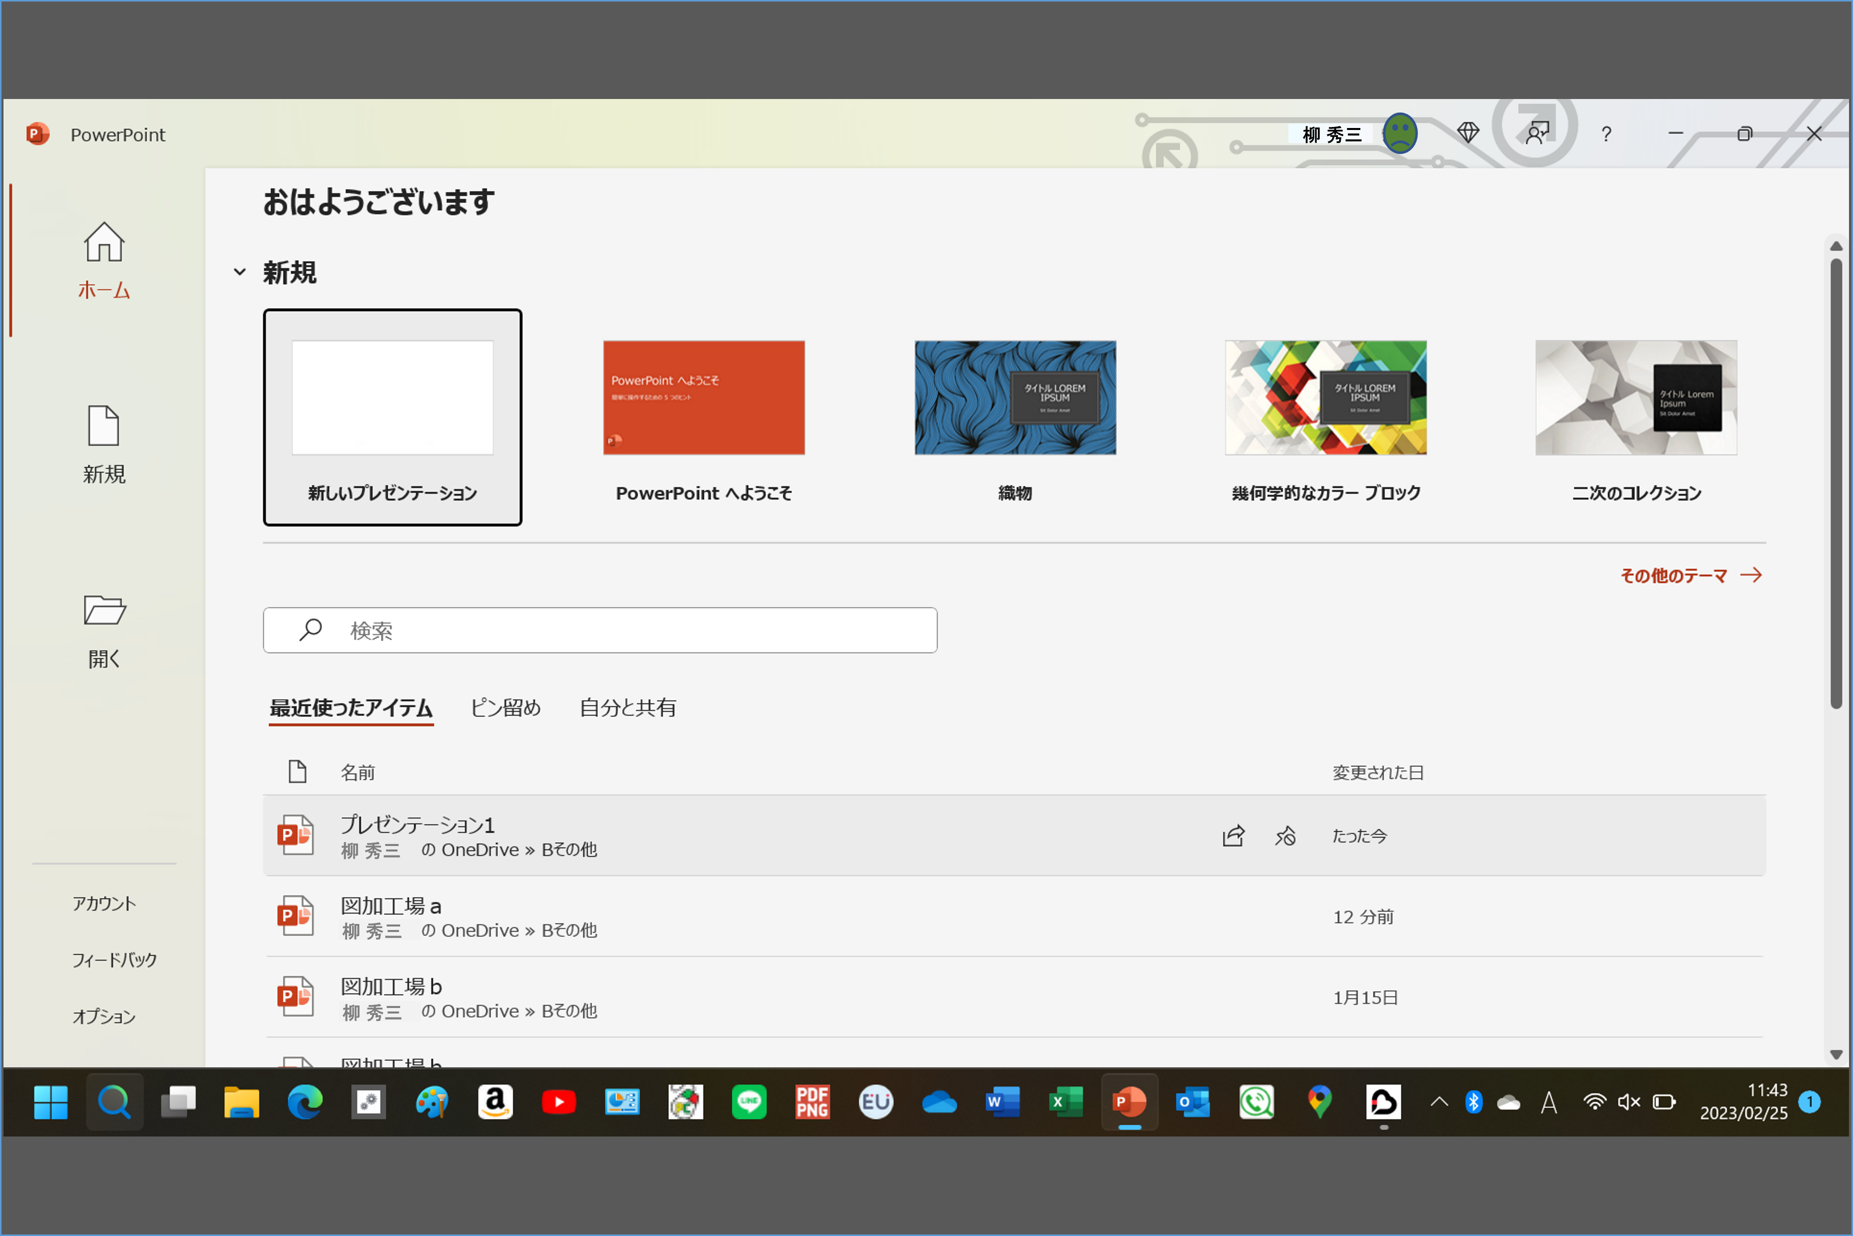Open OneDrive from the taskbar
Viewport: 1853px width, 1236px height.
tap(939, 1102)
